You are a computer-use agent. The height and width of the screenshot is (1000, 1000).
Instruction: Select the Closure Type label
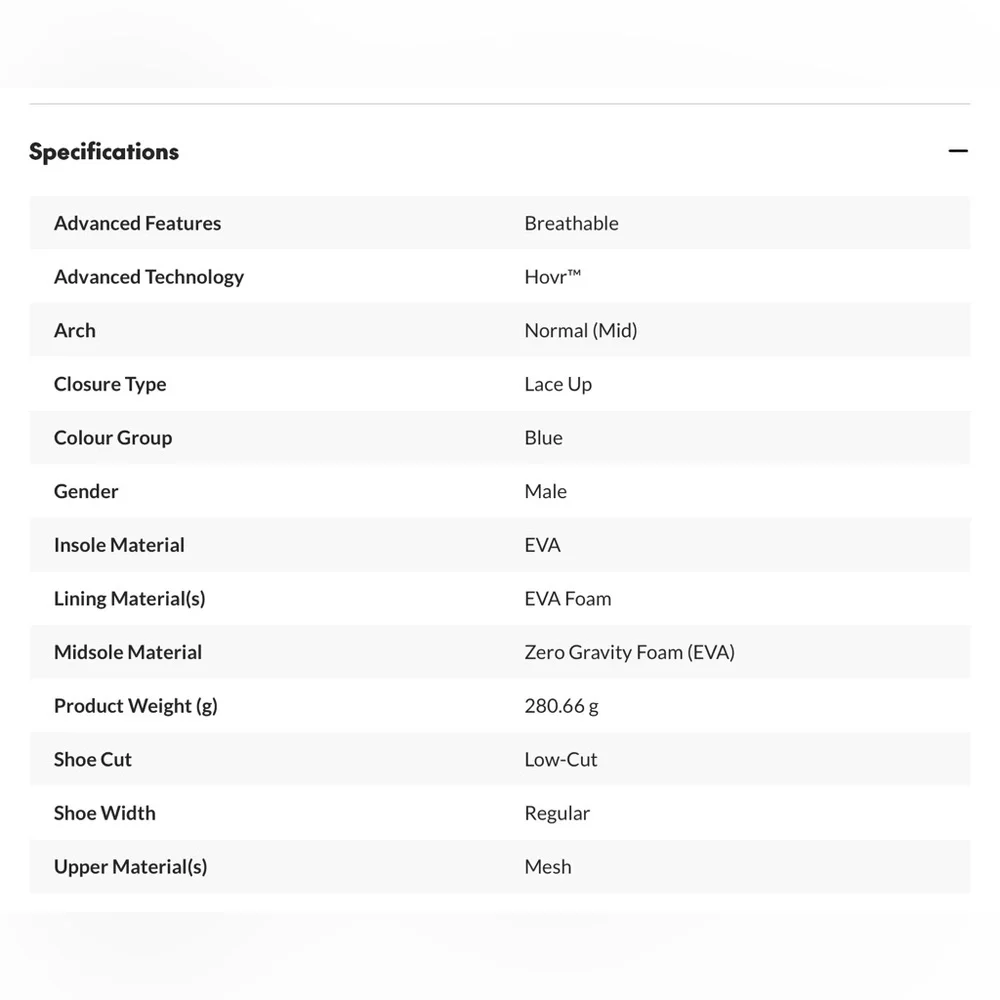(x=110, y=384)
